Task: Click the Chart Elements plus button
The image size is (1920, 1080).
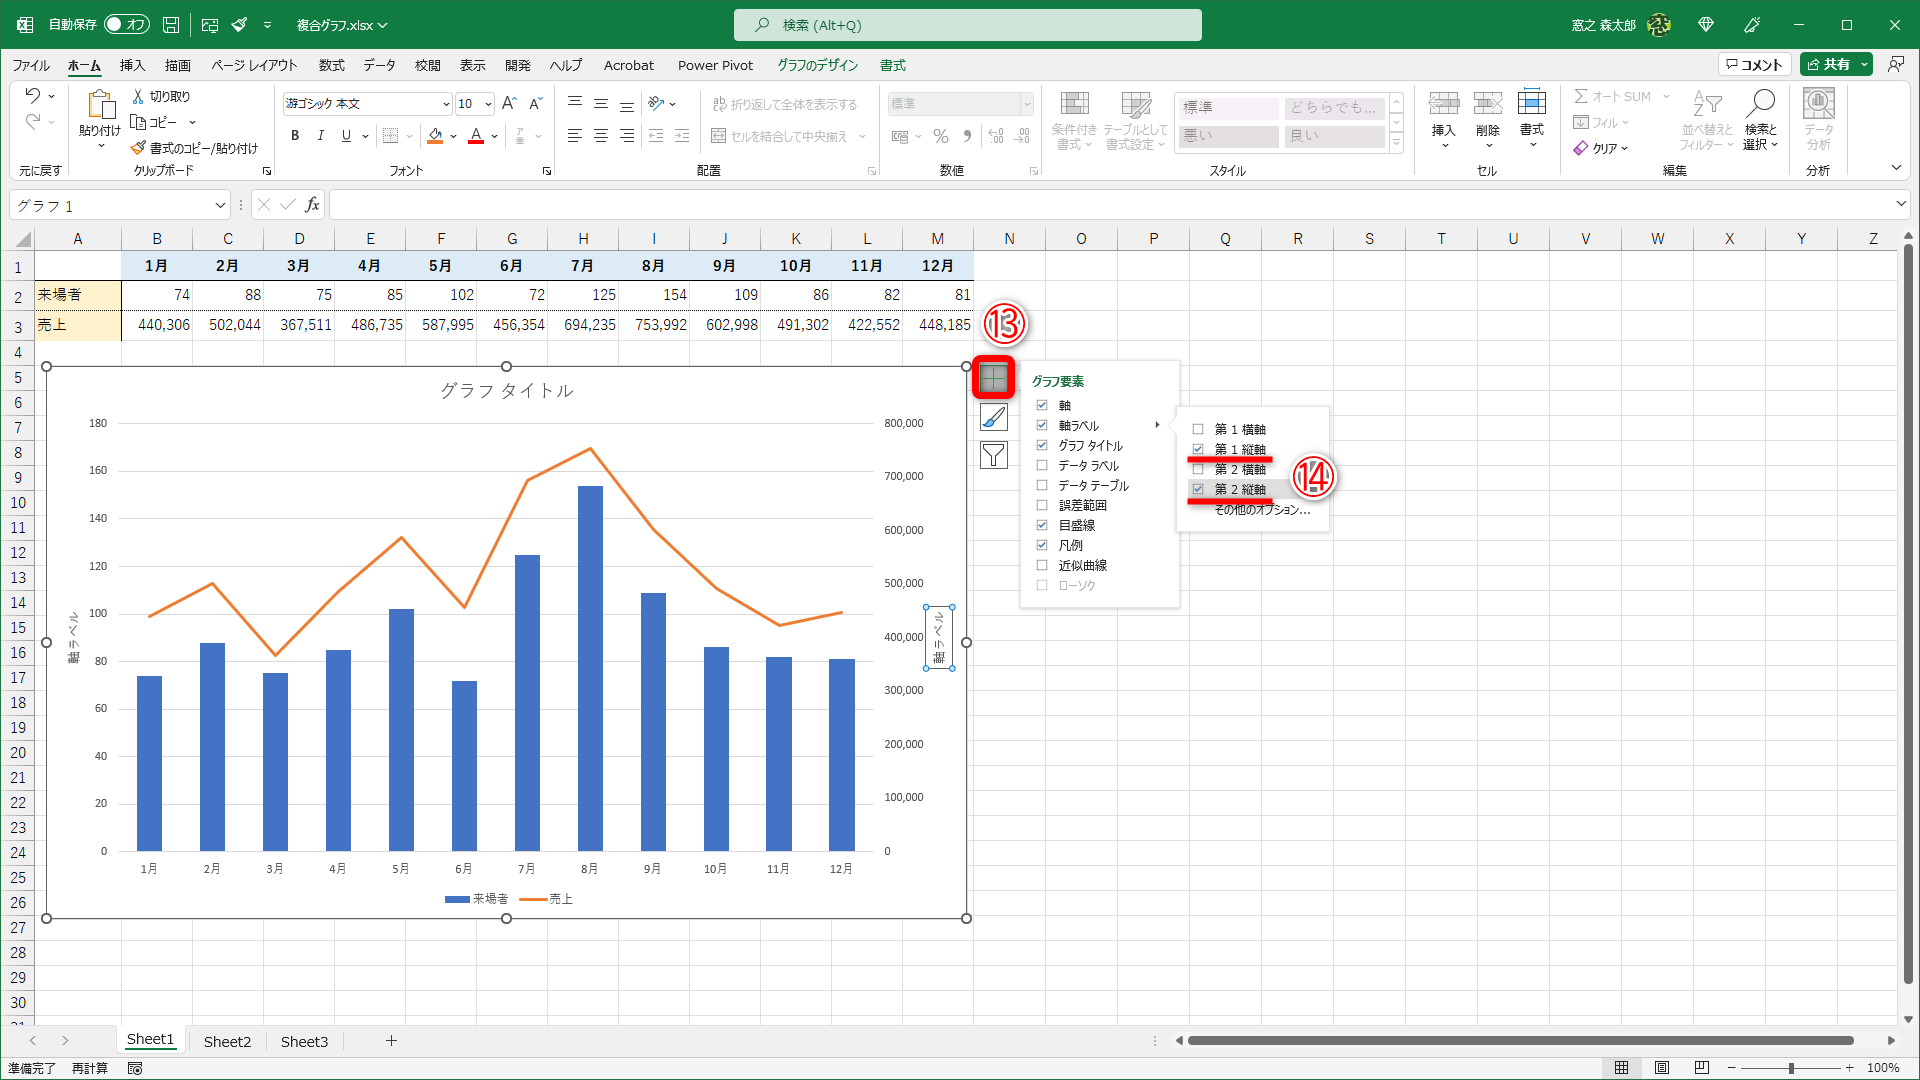Action: [993, 377]
